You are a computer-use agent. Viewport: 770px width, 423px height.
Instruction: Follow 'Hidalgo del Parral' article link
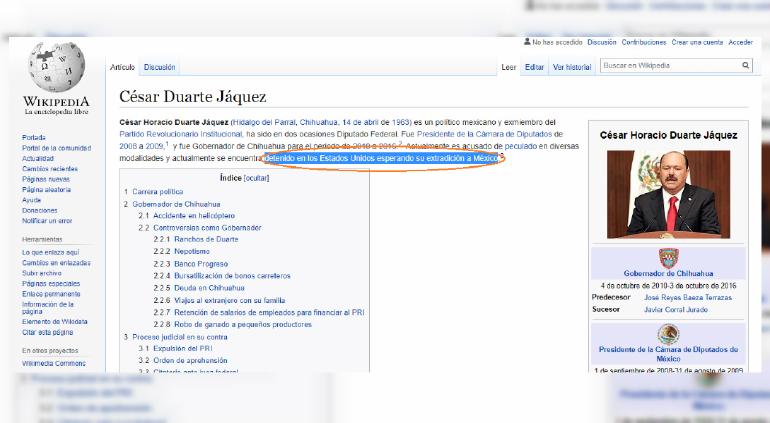[264, 122]
